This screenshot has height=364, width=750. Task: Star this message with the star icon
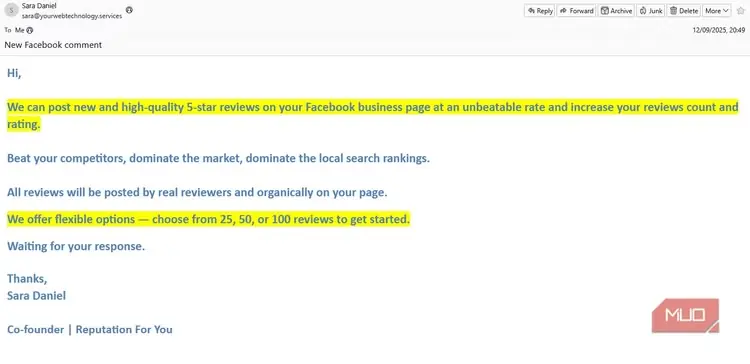click(x=740, y=11)
